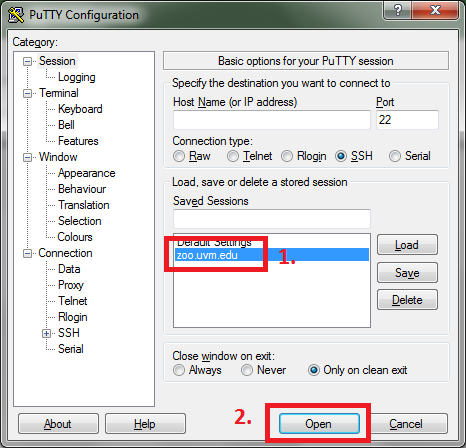Collapse the Window category node
The image size is (466, 448).
click(x=27, y=157)
